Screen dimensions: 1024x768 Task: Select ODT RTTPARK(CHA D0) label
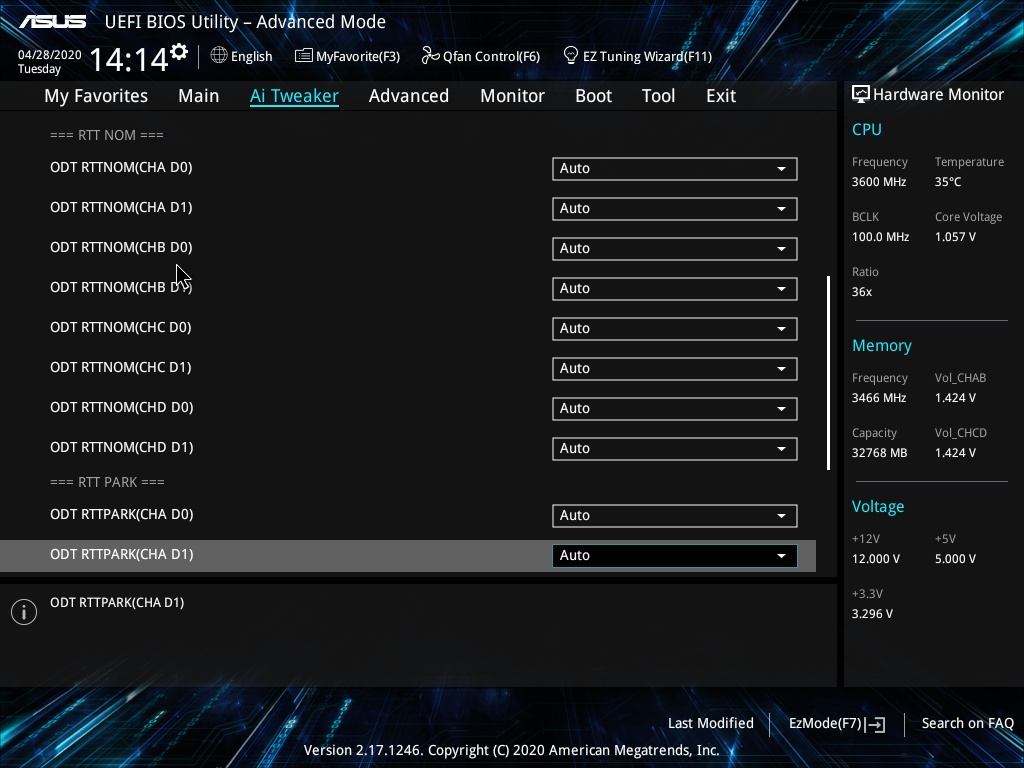121,515
